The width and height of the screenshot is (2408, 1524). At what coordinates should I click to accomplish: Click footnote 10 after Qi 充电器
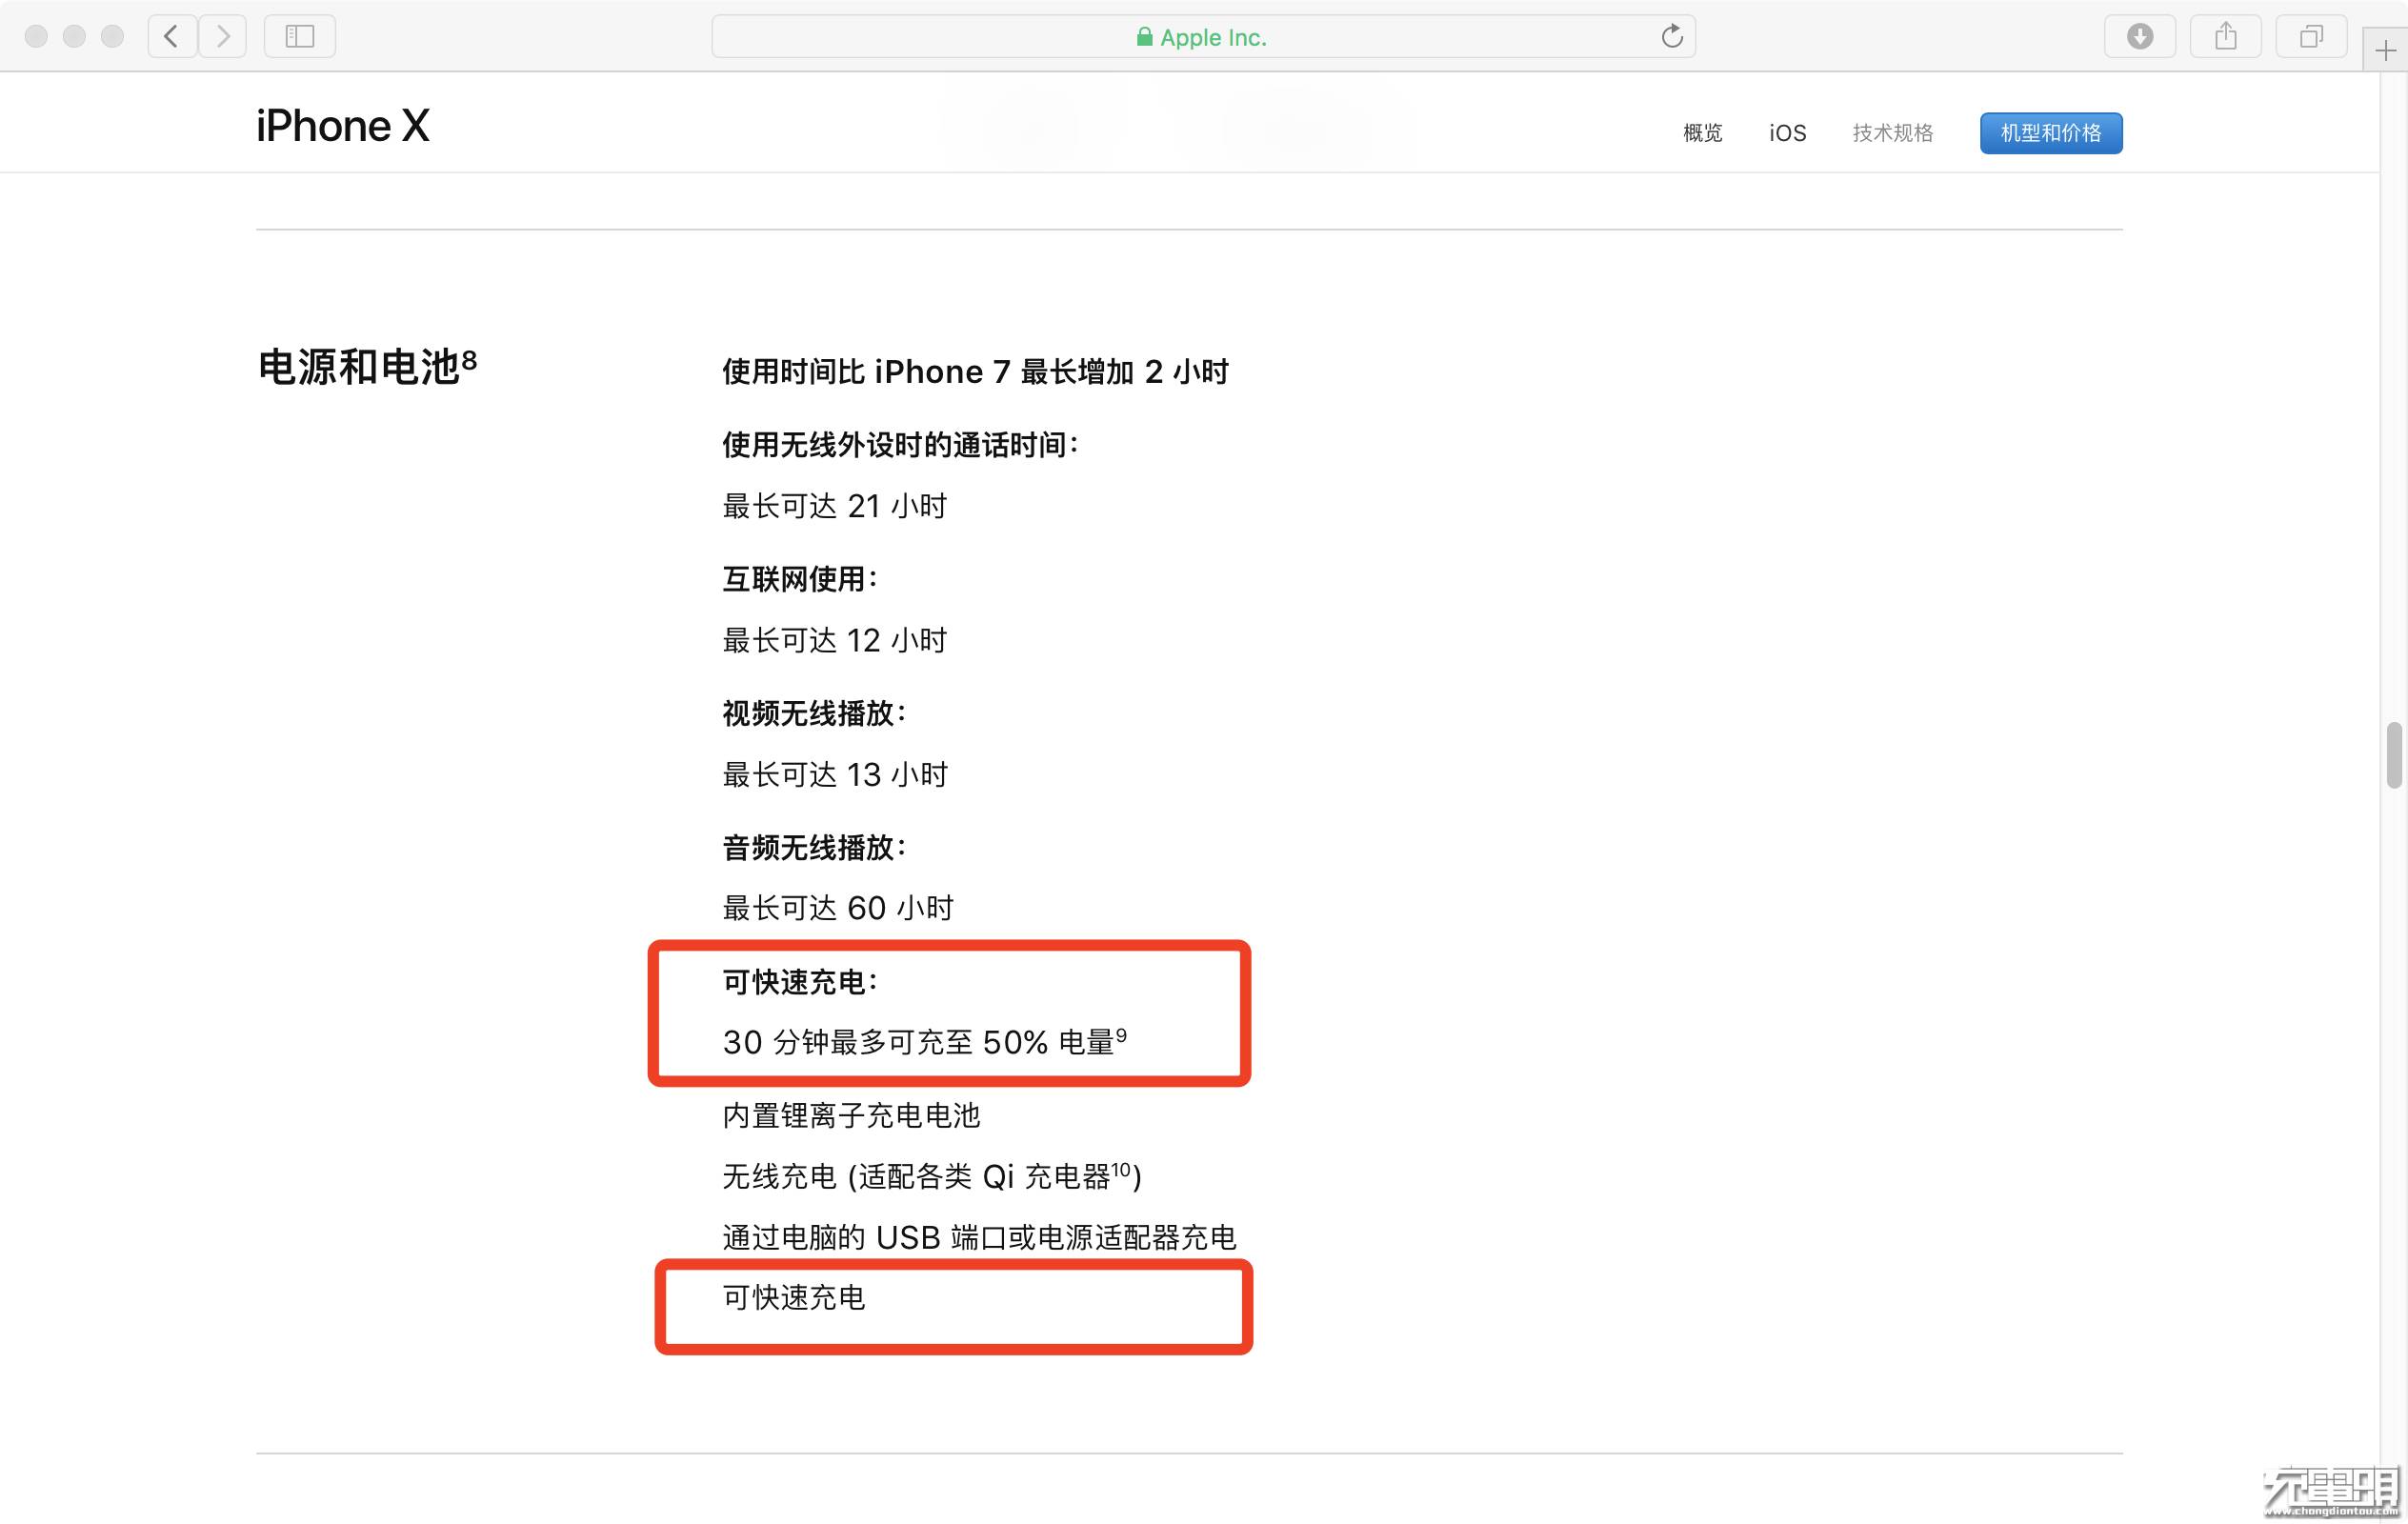(1120, 1168)
